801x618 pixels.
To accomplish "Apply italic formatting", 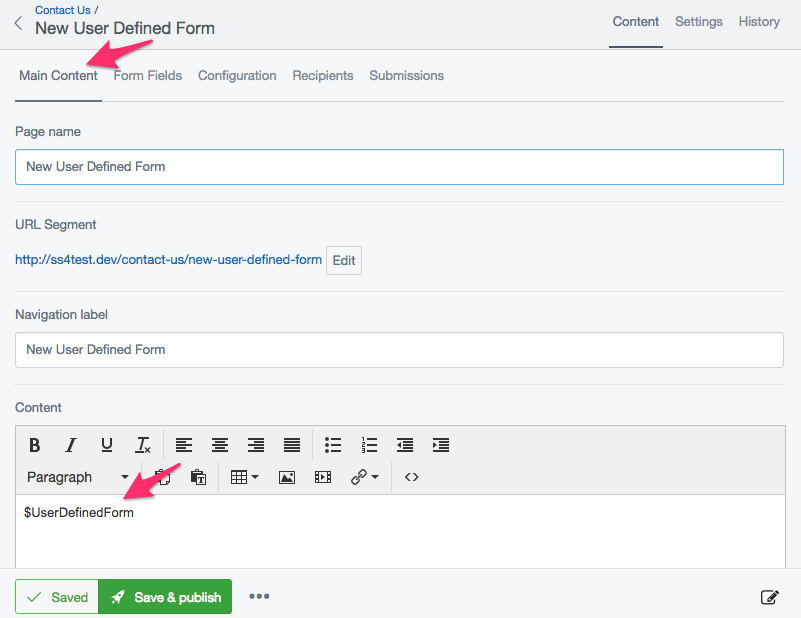I will (x=71, y=445).
